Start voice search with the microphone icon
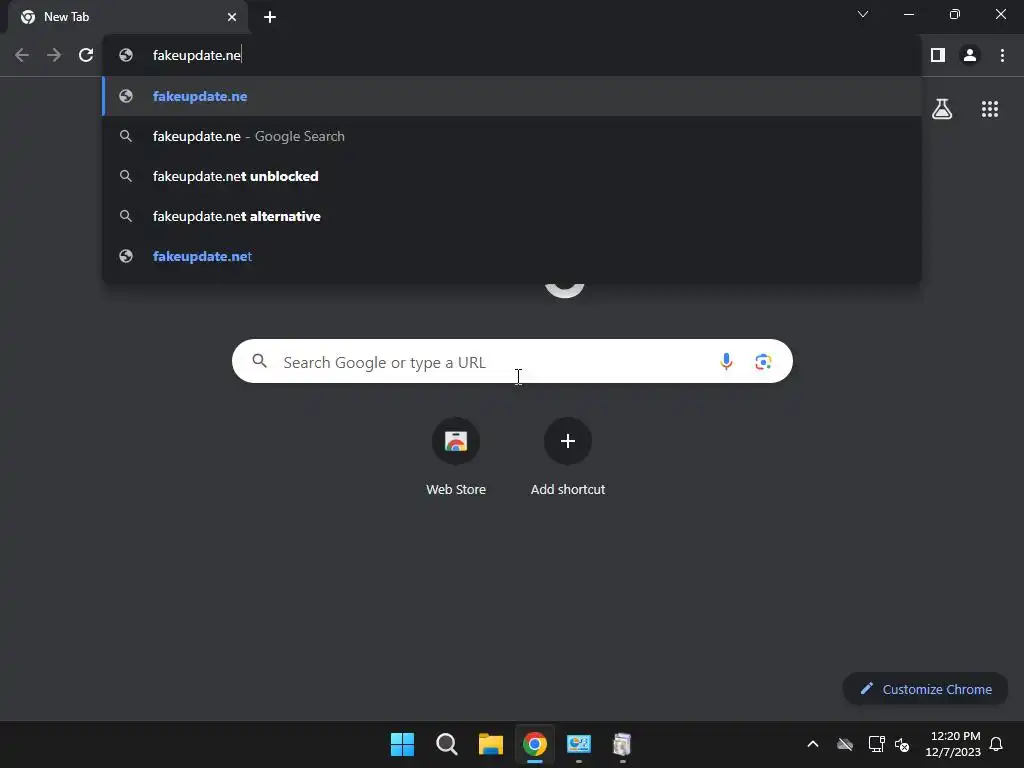The height and width of the screenshot is (768, 1024). click(726, 361)
